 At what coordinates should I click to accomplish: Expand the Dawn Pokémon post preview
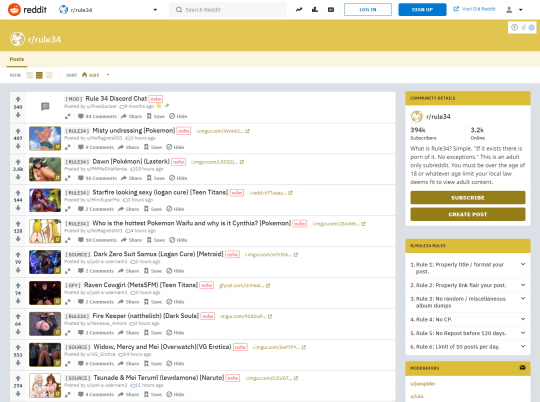68,178
